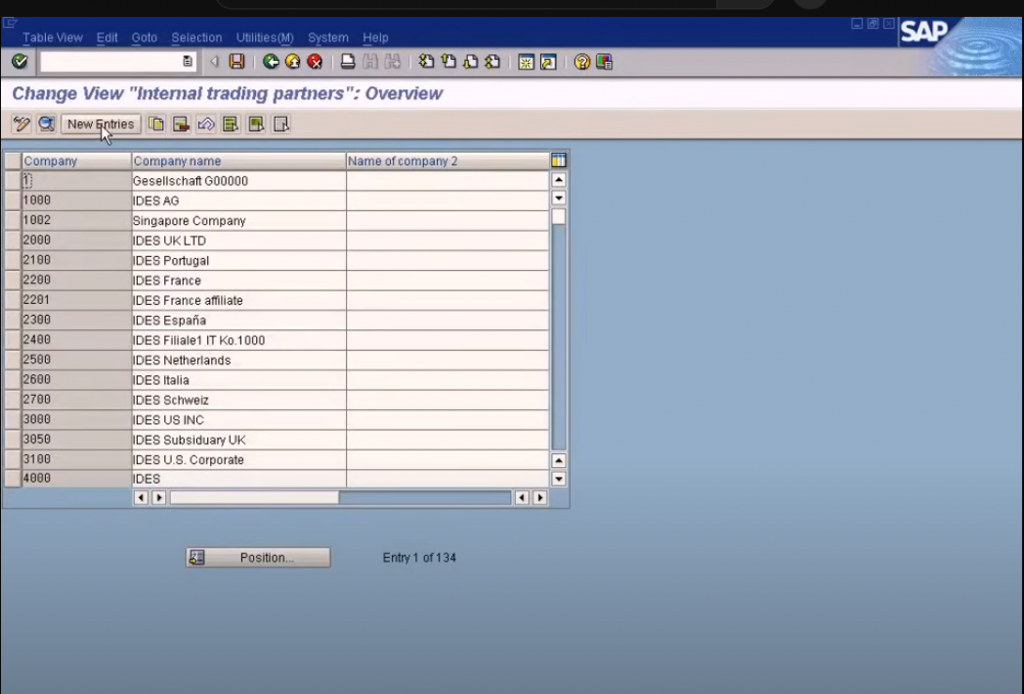Click the New Entries button
The image size is (1024, 694).
tap(101, 124)
